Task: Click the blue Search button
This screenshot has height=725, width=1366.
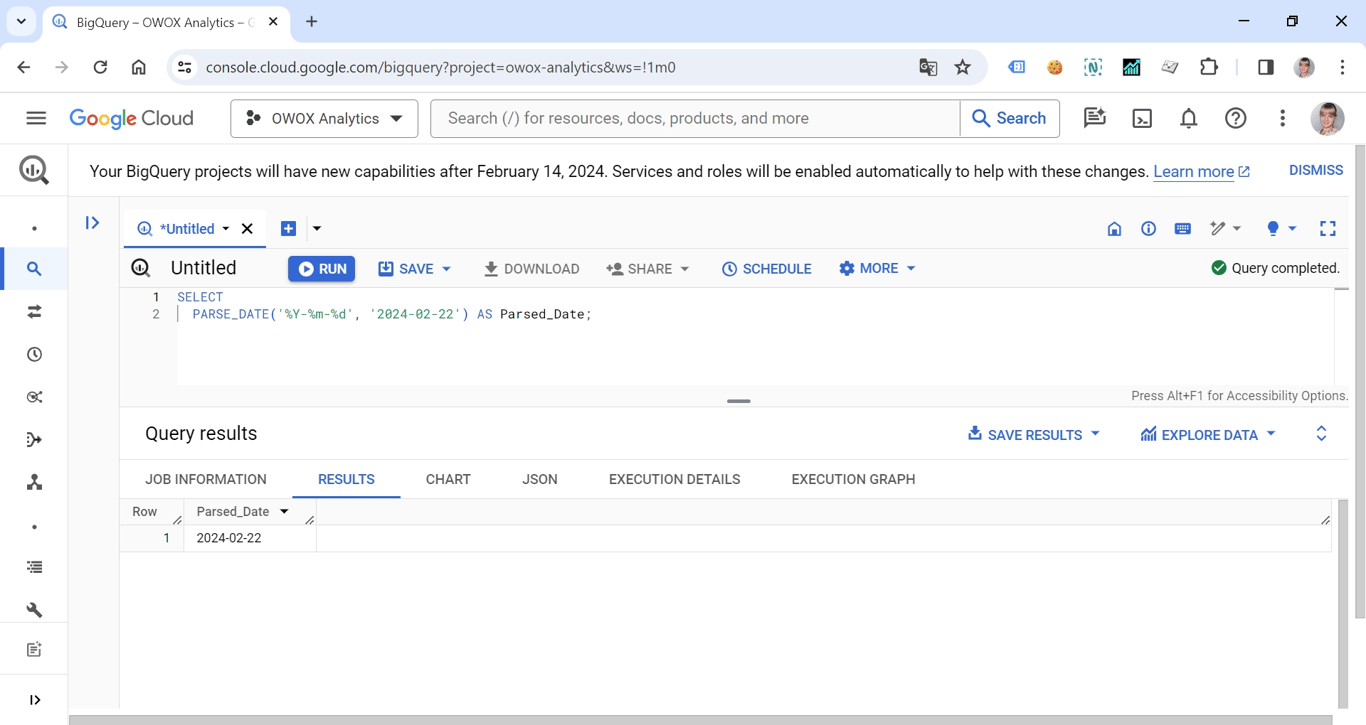Action: pos(1009,118)
